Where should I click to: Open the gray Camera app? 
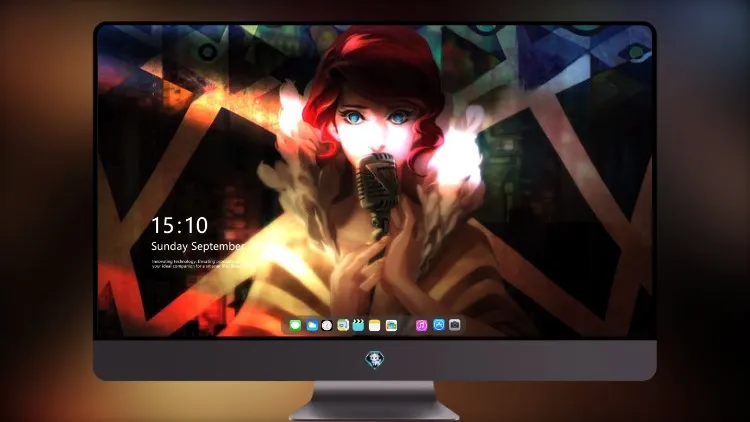[454, 325]
